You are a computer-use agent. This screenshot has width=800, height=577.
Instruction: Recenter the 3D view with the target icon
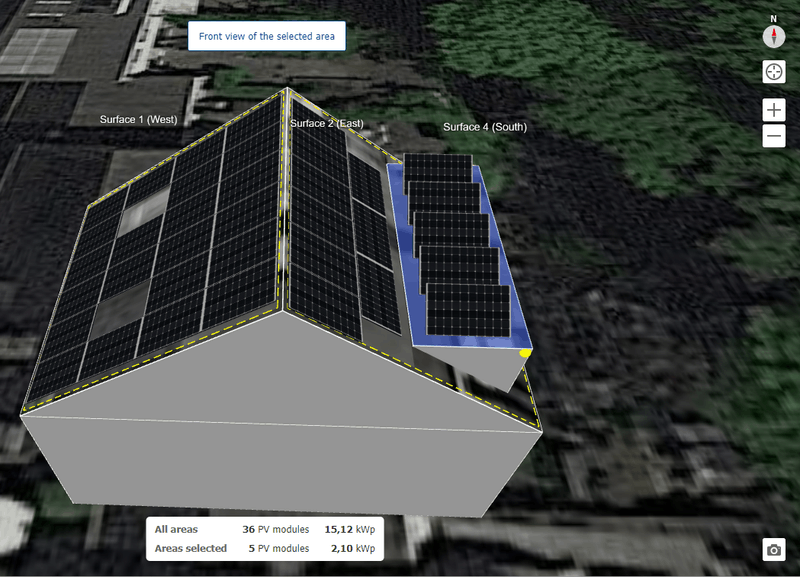pos(773,71)
